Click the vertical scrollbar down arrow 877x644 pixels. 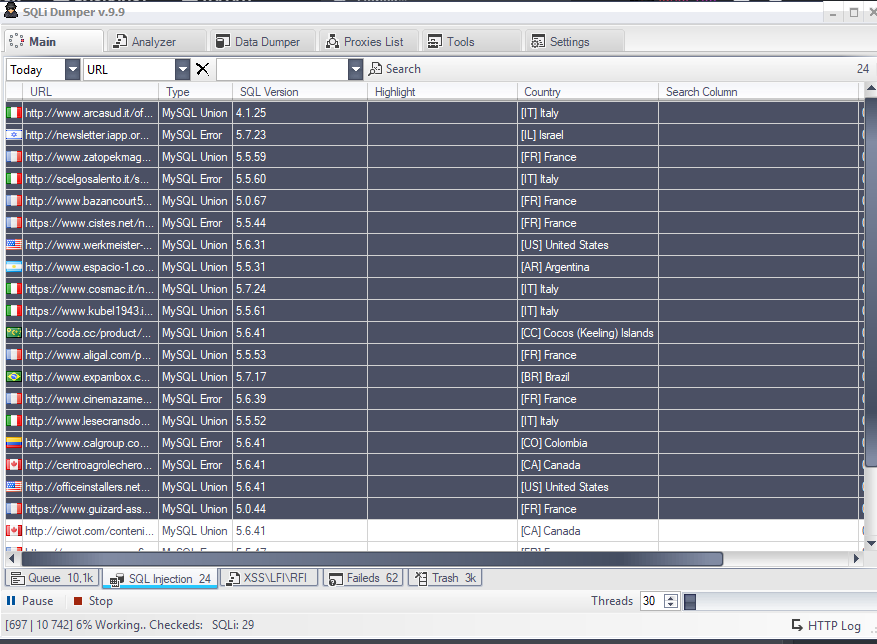870,543
